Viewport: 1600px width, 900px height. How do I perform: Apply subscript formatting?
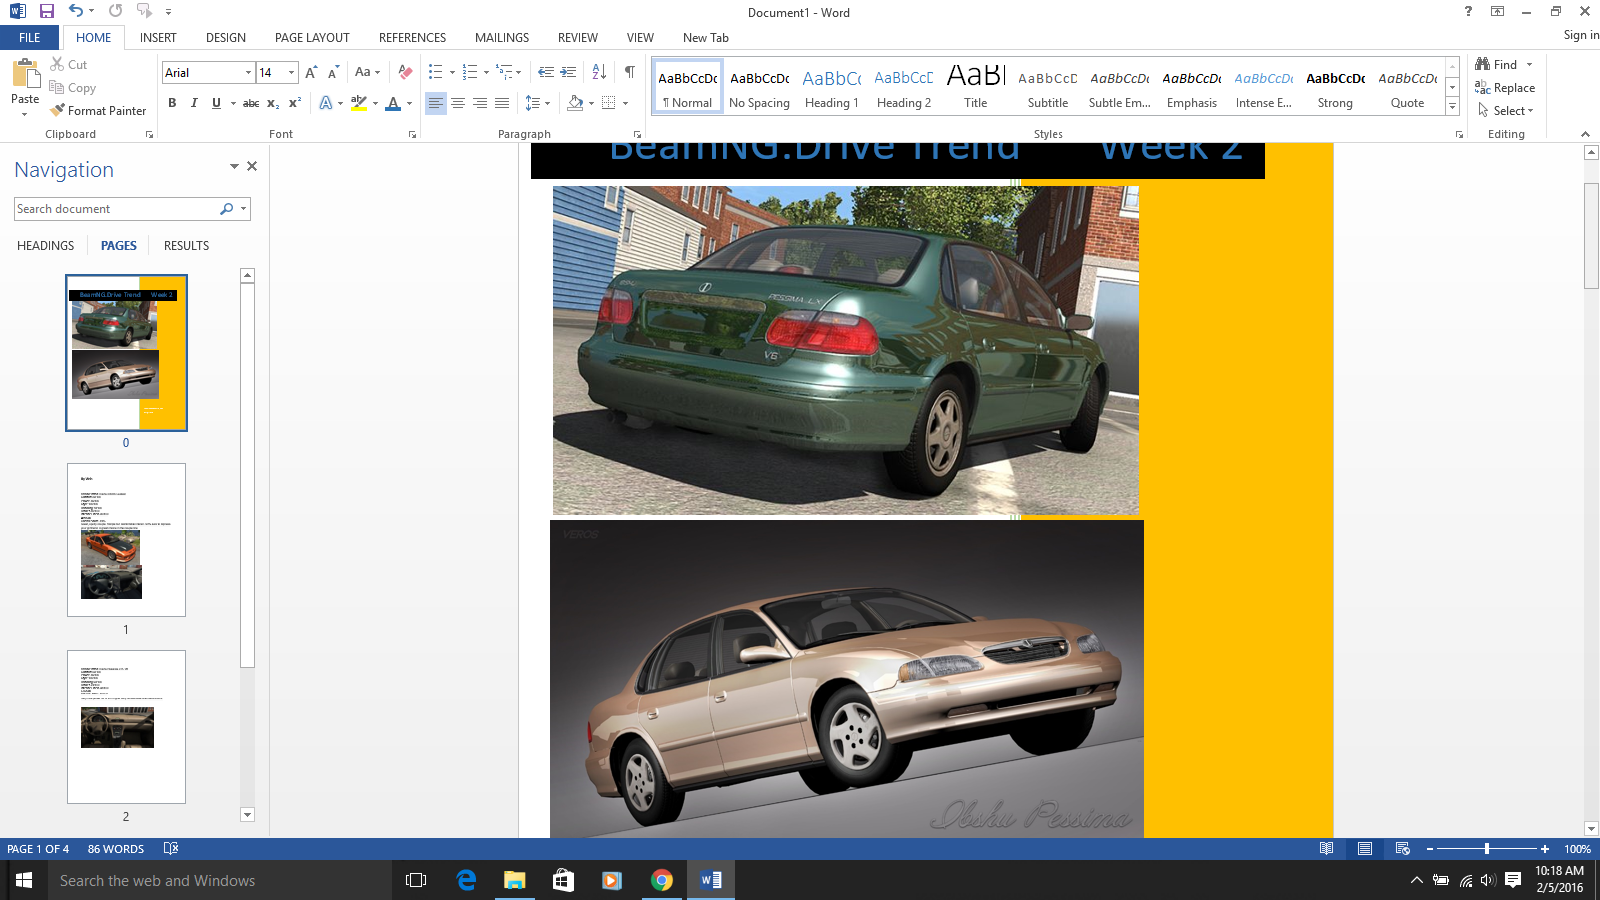click(x=273, y=103)
